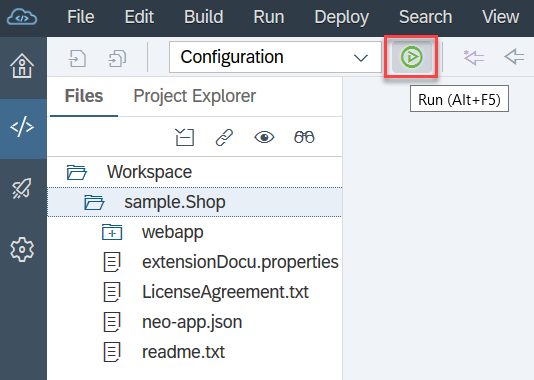
Task: Collapse the sample.Shop folder icon
Action: tap(94, 202)
